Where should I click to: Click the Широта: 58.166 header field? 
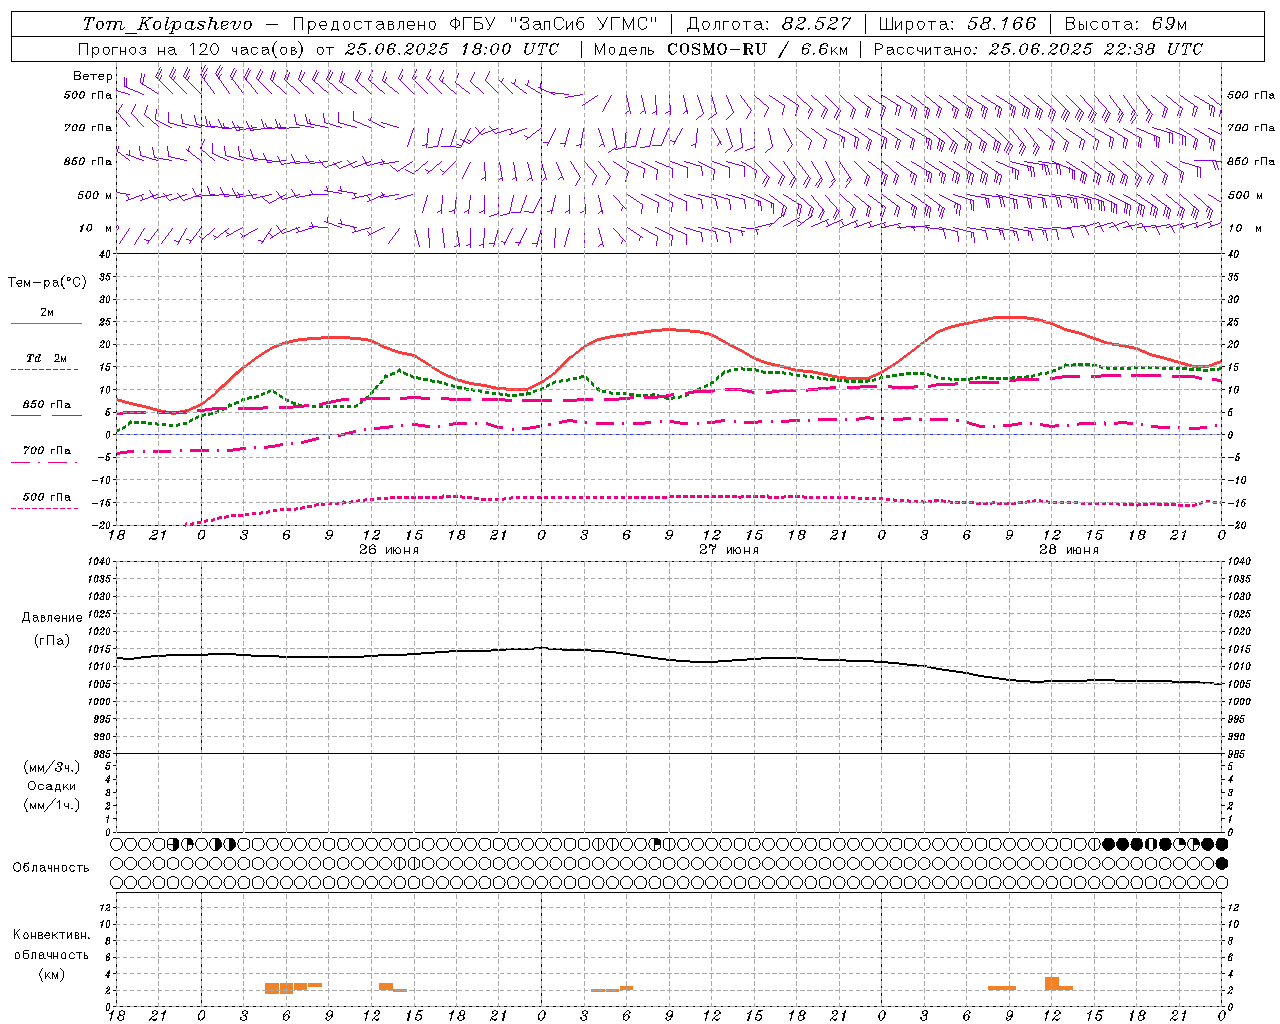tap(958, 24)
